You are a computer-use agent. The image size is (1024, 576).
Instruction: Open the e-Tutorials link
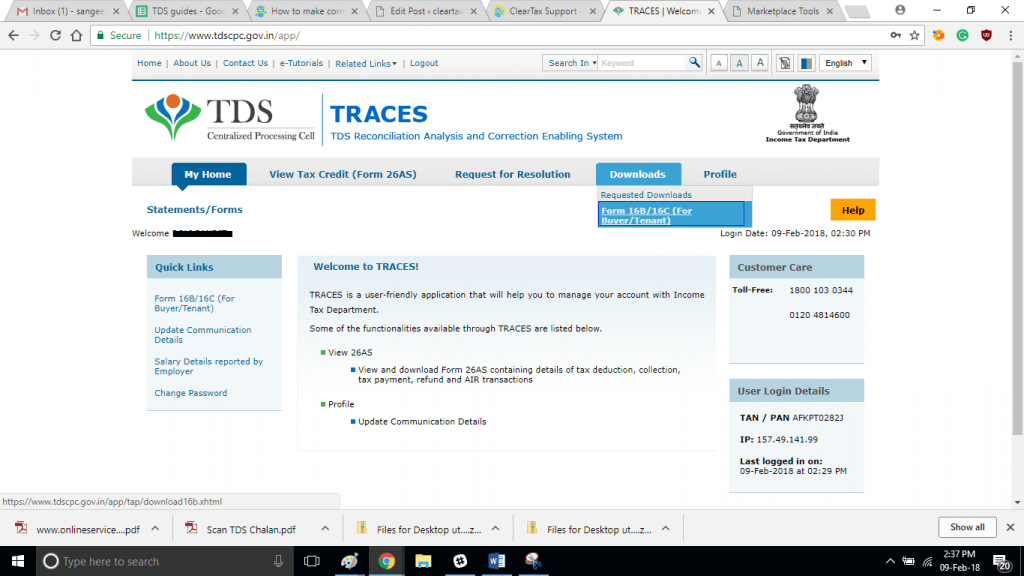(x=301, y=63)
